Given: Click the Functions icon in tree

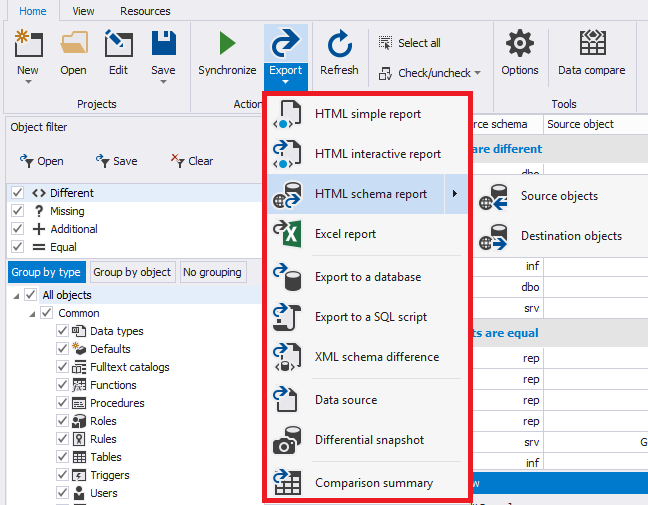Looking at the screenshot, I should (x=79, y=385).
